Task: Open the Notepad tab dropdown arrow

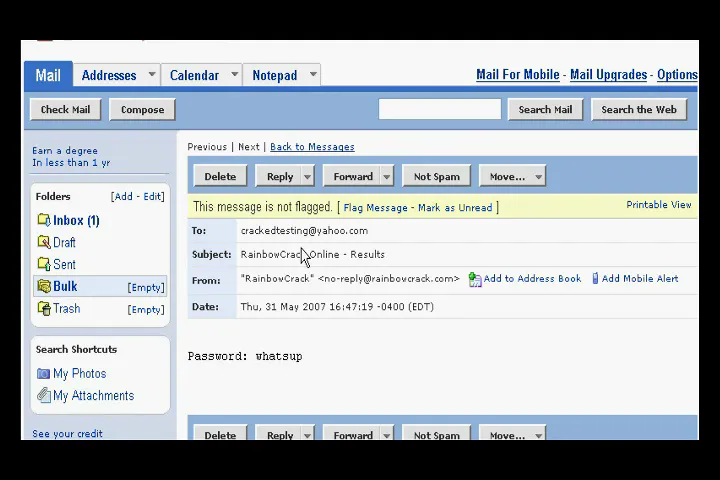Action: [x=313, y=74]
